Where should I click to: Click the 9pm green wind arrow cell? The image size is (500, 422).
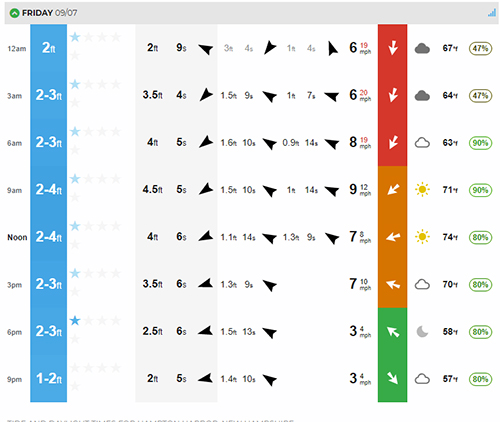click(393, 378)
